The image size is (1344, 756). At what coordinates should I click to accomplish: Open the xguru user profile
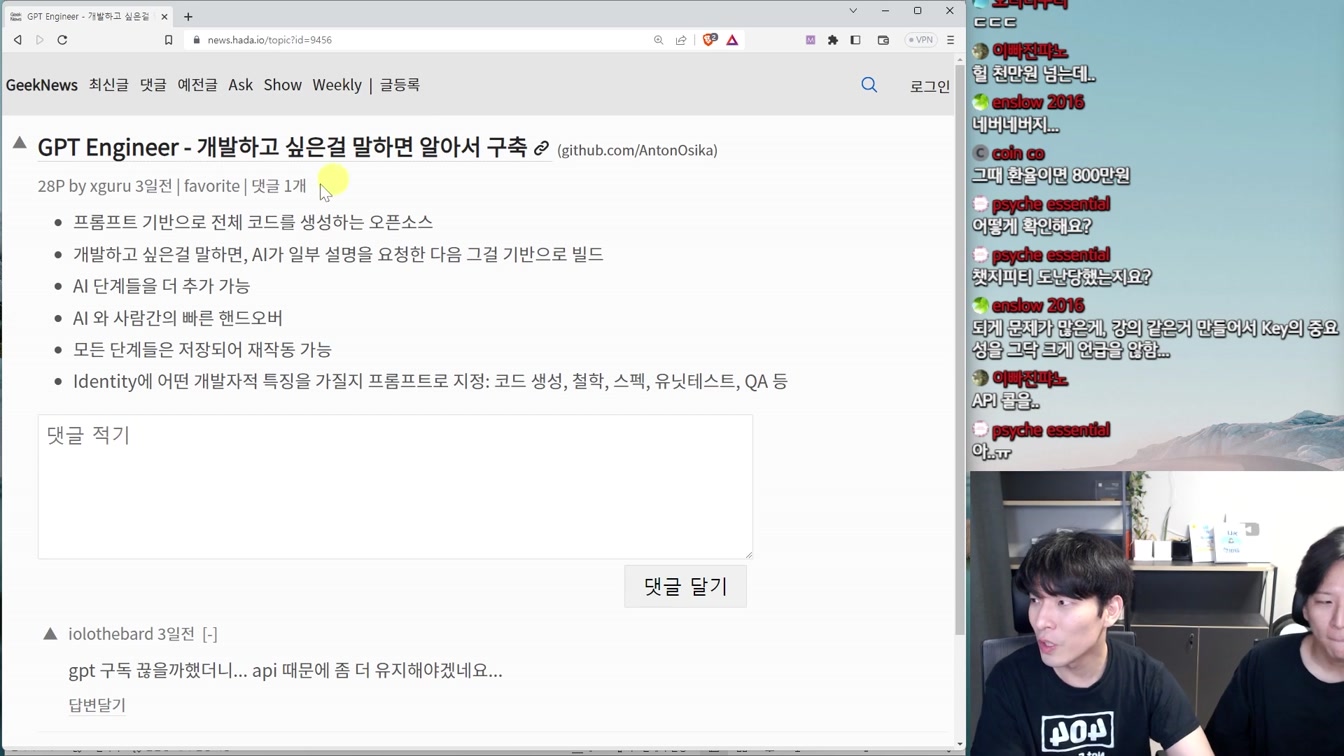pos(110,186)
